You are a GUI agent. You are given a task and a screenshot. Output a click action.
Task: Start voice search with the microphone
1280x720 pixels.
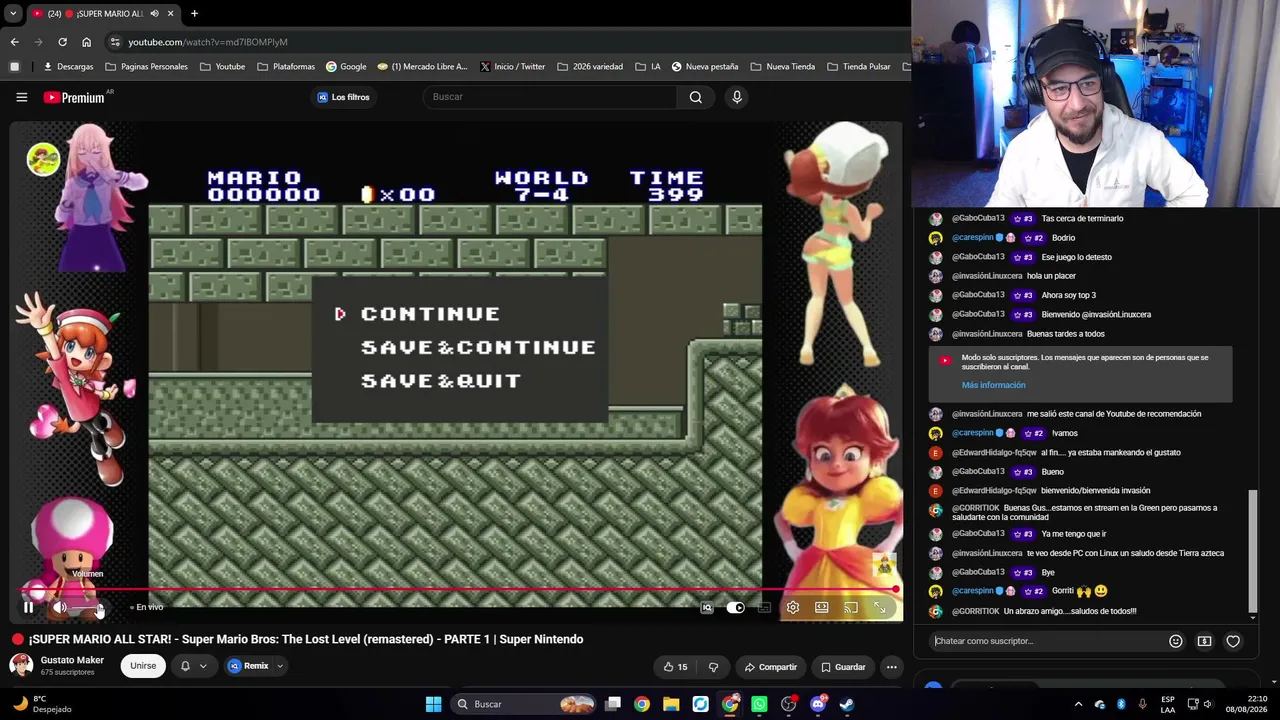[737, 97]
